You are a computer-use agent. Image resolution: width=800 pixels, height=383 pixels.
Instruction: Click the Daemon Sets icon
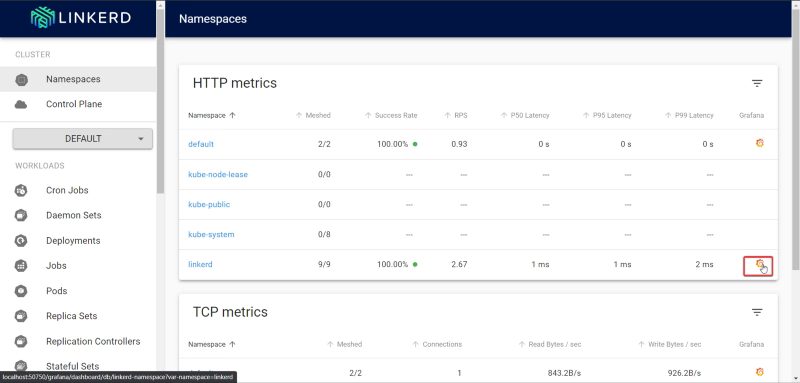(x=21, y=215)
